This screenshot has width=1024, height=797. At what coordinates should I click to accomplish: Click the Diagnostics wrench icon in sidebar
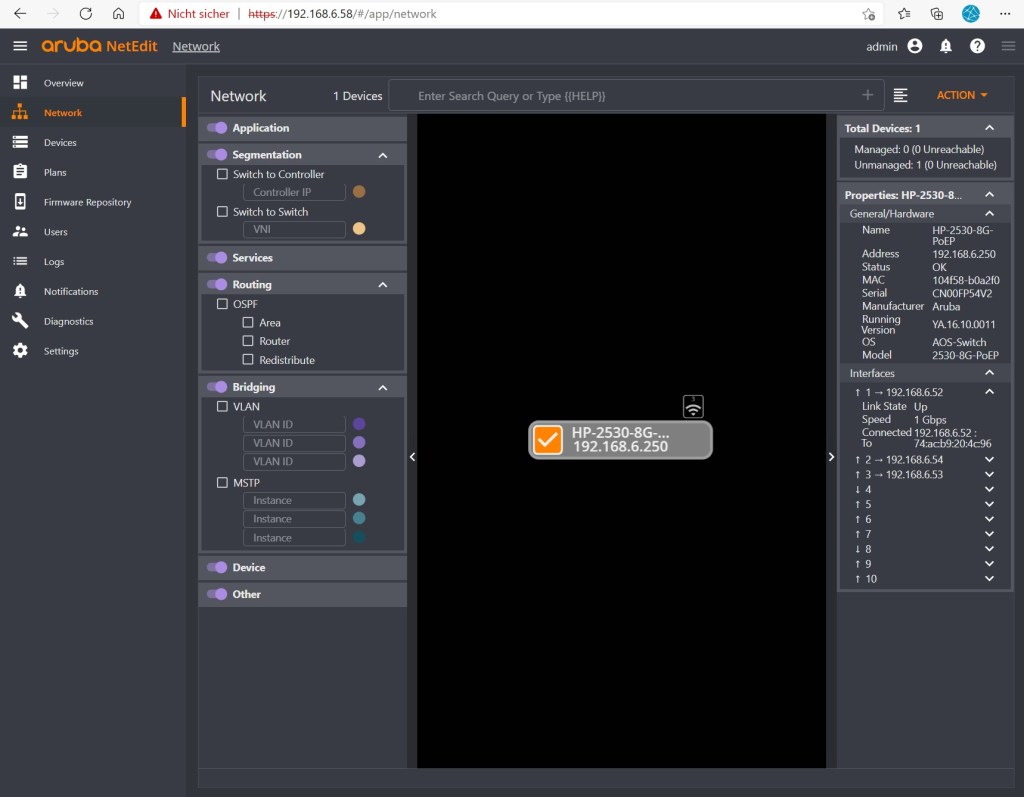click(x=20, y=321)
